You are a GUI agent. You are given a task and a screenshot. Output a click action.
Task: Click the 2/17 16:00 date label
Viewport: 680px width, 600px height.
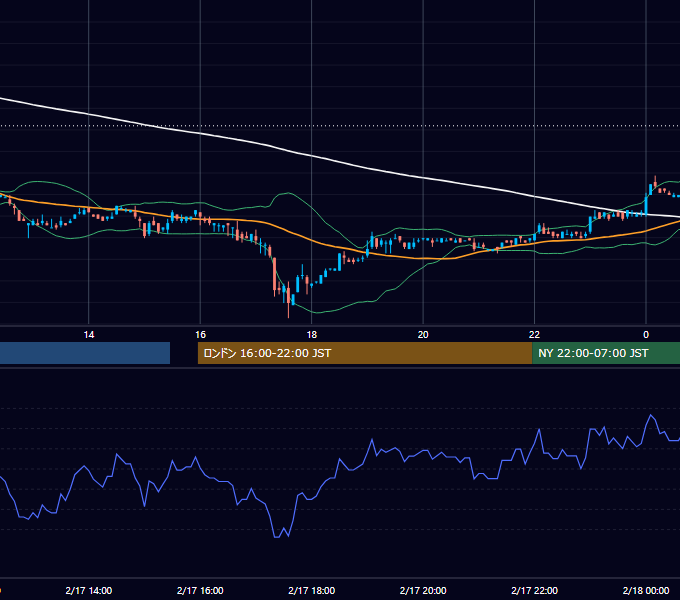[x=200, y=590]
